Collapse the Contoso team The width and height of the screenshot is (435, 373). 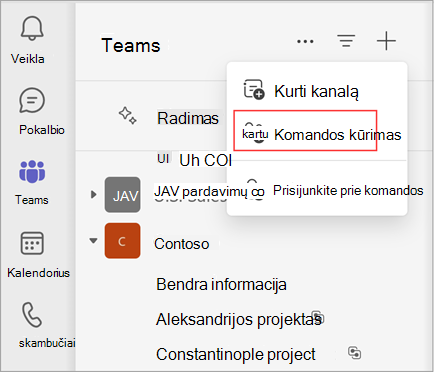pyautogui.click(x=94, y=240)
